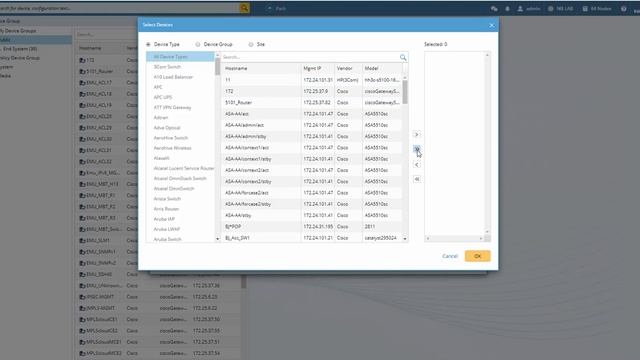
Task: Select device row 5101_Router
Action: (312, 102)
